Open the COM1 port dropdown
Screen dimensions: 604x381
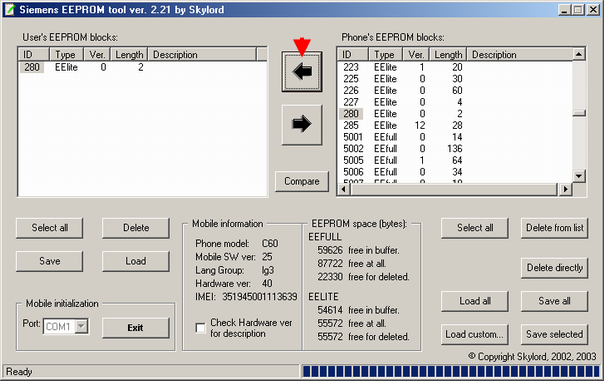pos(82,326)
